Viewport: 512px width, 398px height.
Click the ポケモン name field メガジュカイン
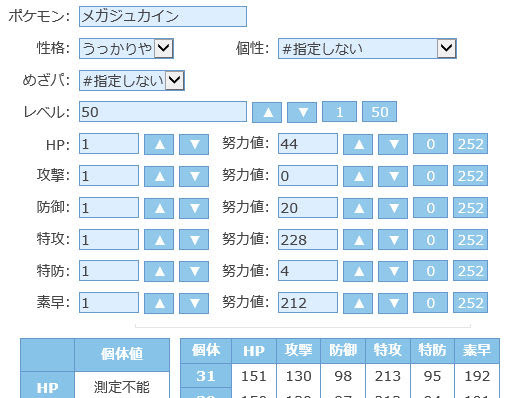pyautogui.click(x=163, y=16)
